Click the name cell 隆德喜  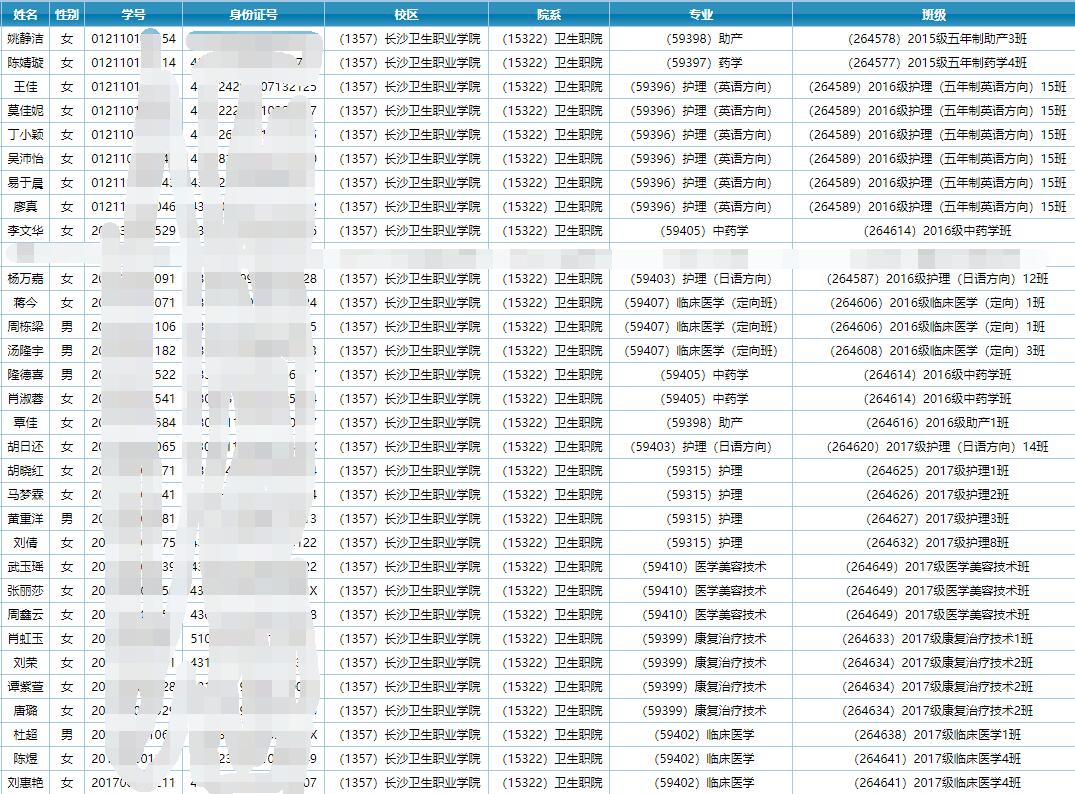coord(25,375)
